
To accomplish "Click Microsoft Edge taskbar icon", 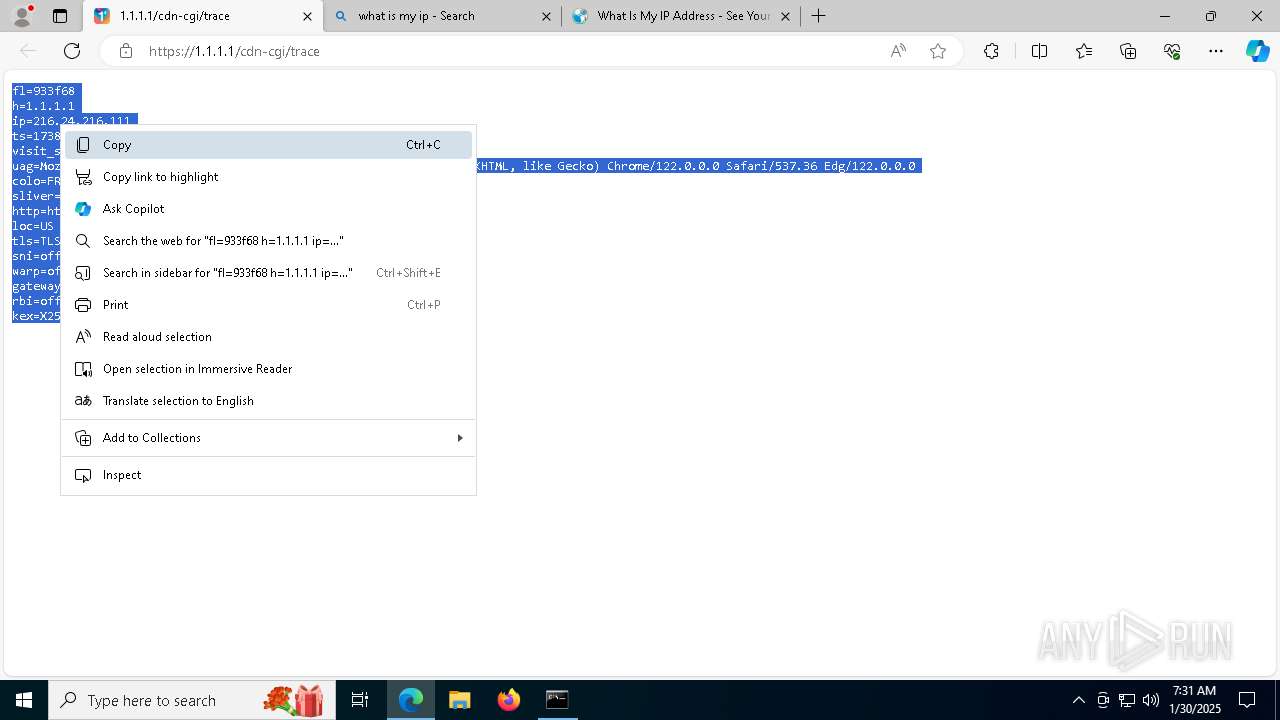I will tap(411, 700).
